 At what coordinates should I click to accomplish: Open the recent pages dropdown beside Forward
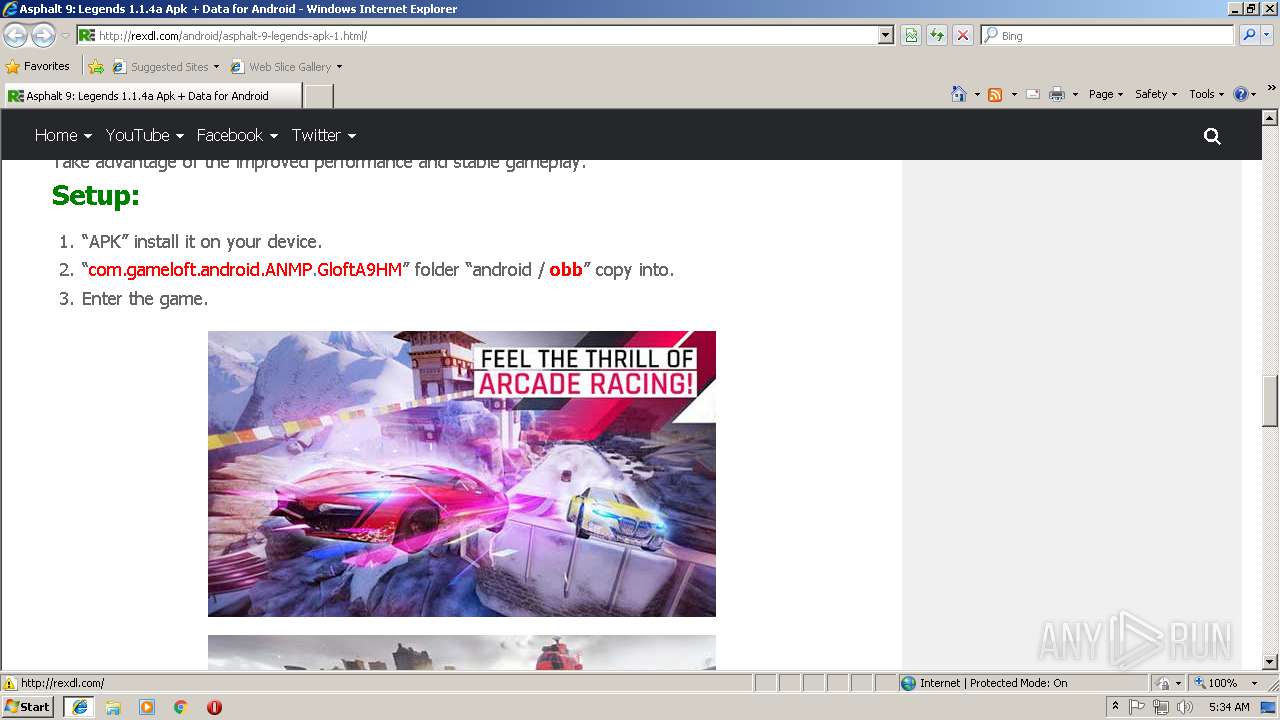pyautogui.click(x=65, y=36)
